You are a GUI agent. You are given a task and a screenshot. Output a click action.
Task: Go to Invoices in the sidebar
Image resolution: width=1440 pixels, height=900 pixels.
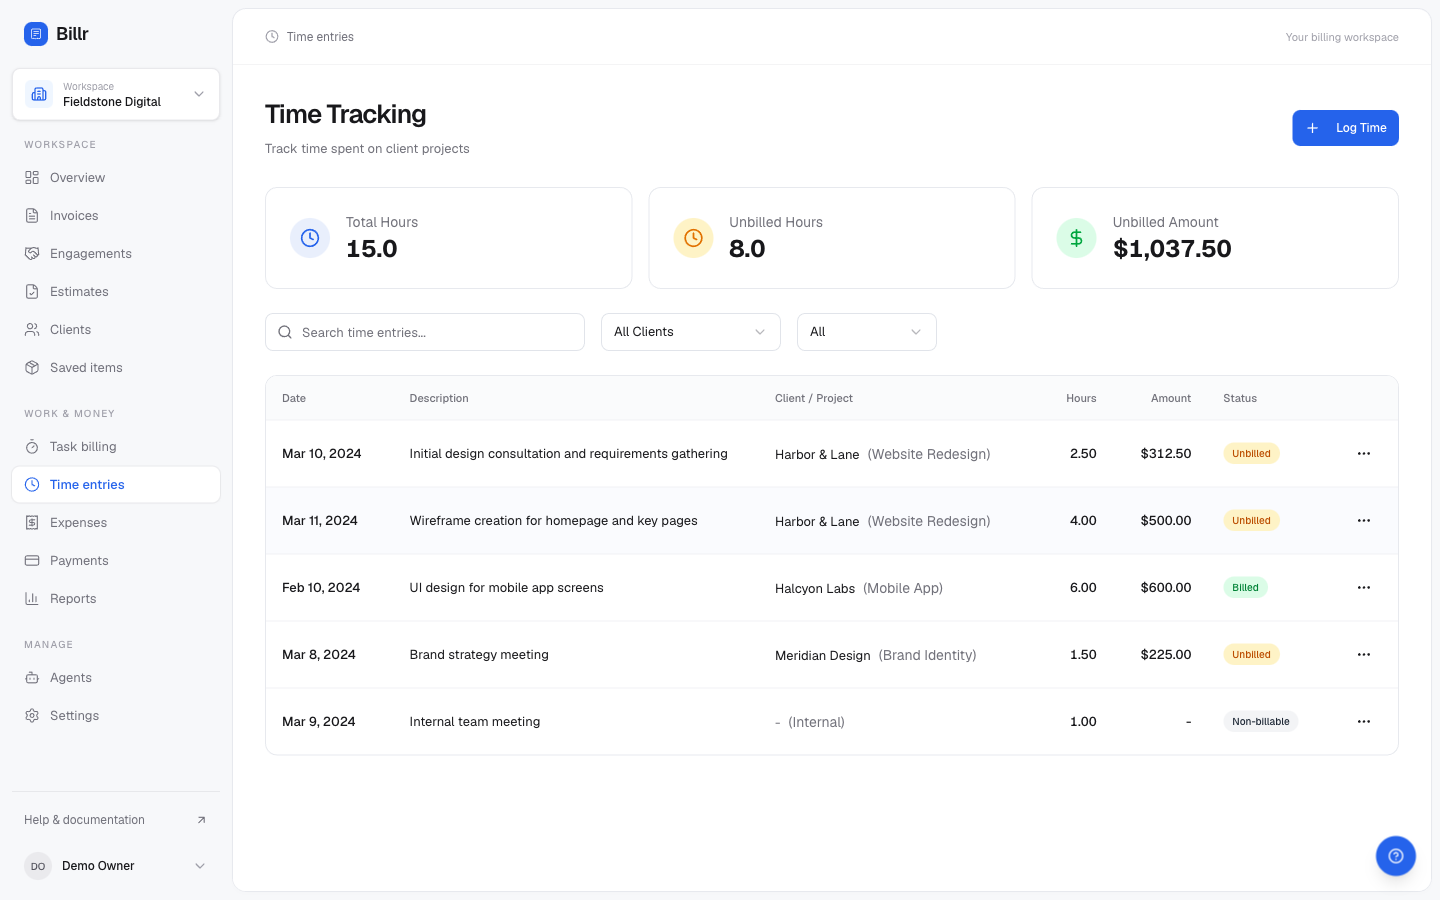(116, 216)
